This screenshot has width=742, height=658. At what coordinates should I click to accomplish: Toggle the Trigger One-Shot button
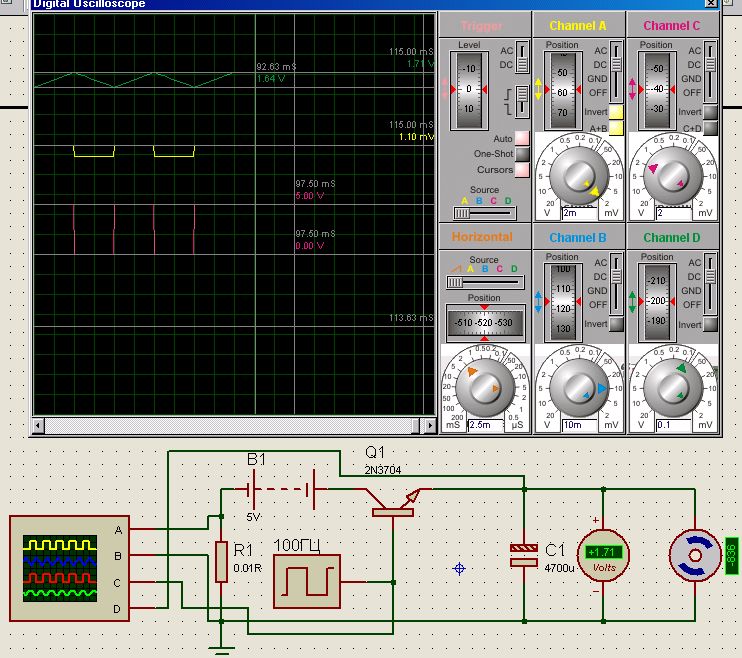point(522,154)
